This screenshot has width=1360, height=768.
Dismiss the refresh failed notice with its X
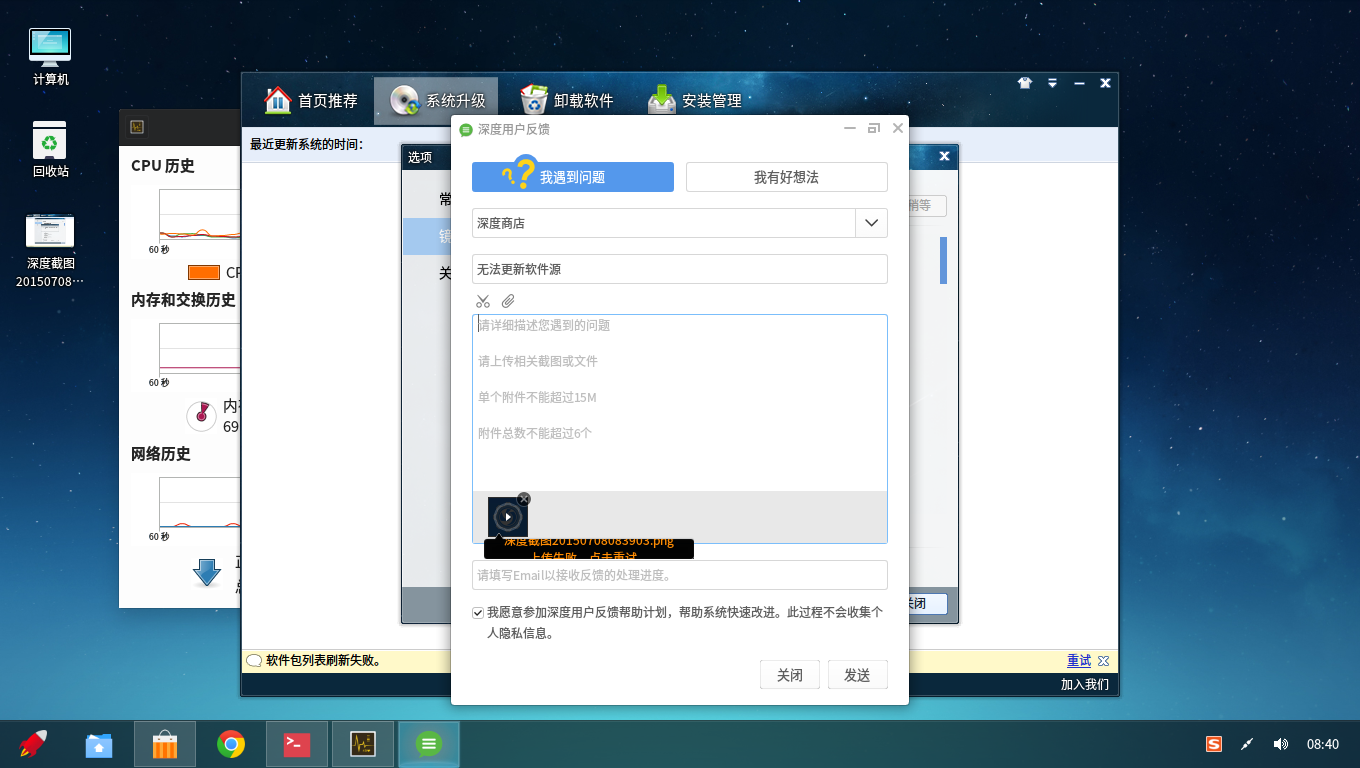click(x=1103, y=661)
